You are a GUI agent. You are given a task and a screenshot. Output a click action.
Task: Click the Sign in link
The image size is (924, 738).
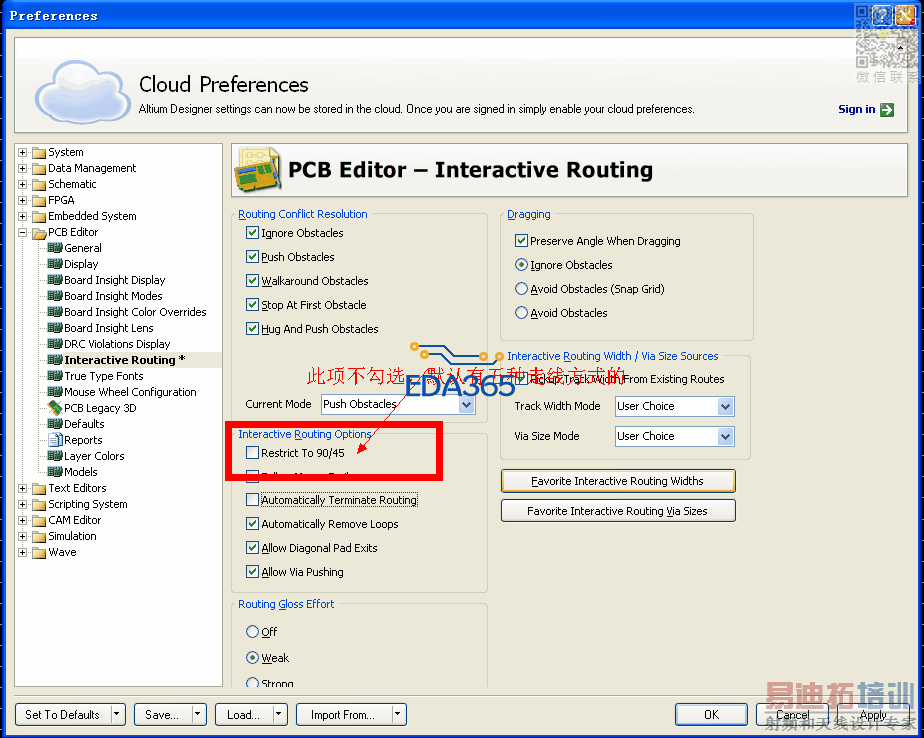[x=856, y=109]
